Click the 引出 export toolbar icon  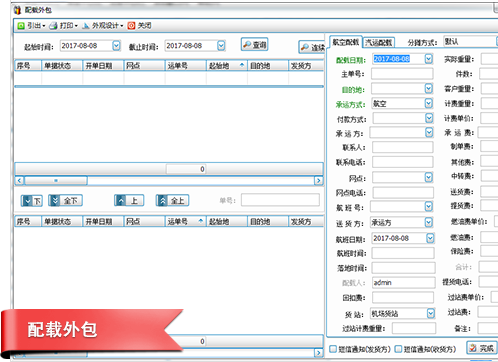pos(21,26)
